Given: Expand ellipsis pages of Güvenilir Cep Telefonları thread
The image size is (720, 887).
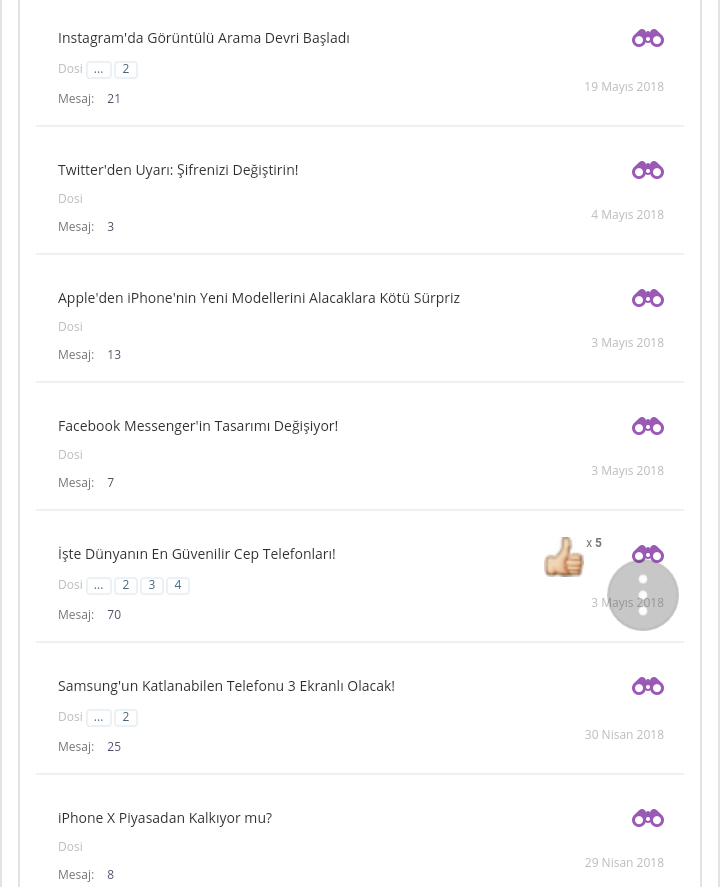Looking at the screenshot, I should click(98, 586).
